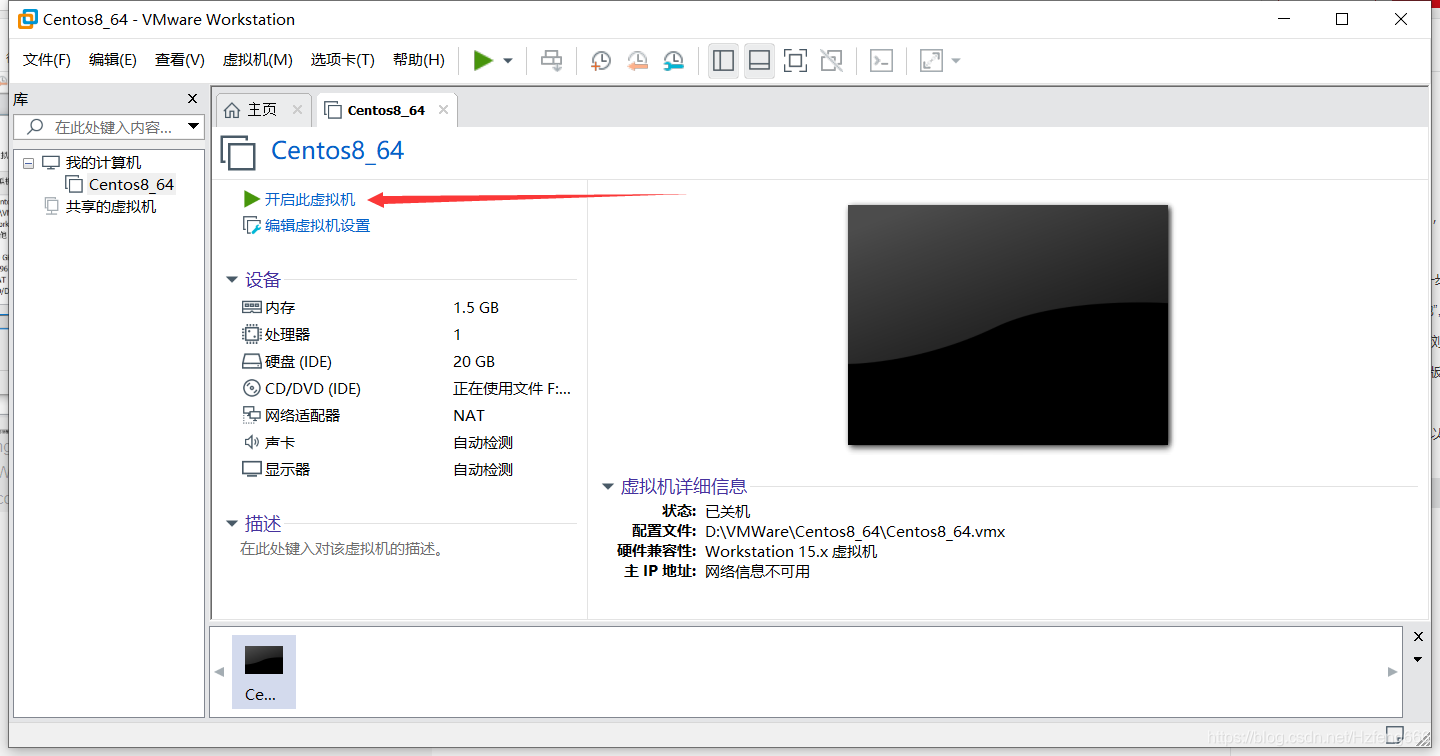Click the large VM screen preview

(x=1008, y=325)
